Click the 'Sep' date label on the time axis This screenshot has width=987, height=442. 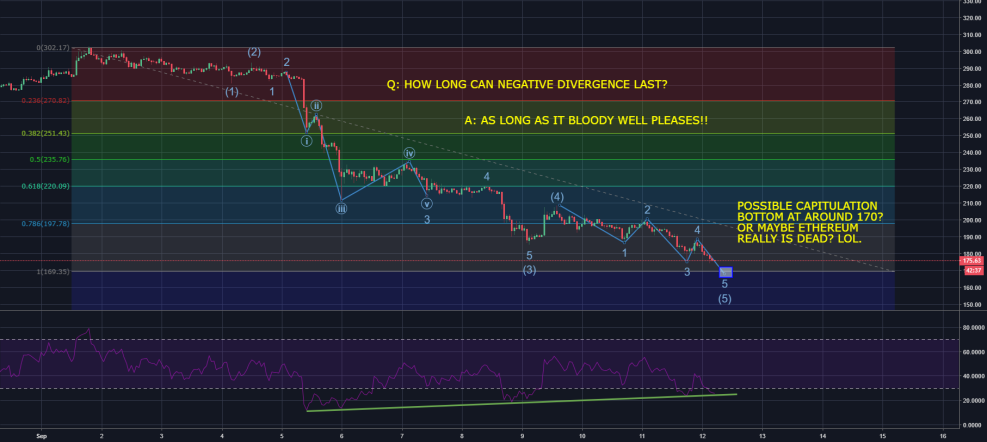point(41,437)
